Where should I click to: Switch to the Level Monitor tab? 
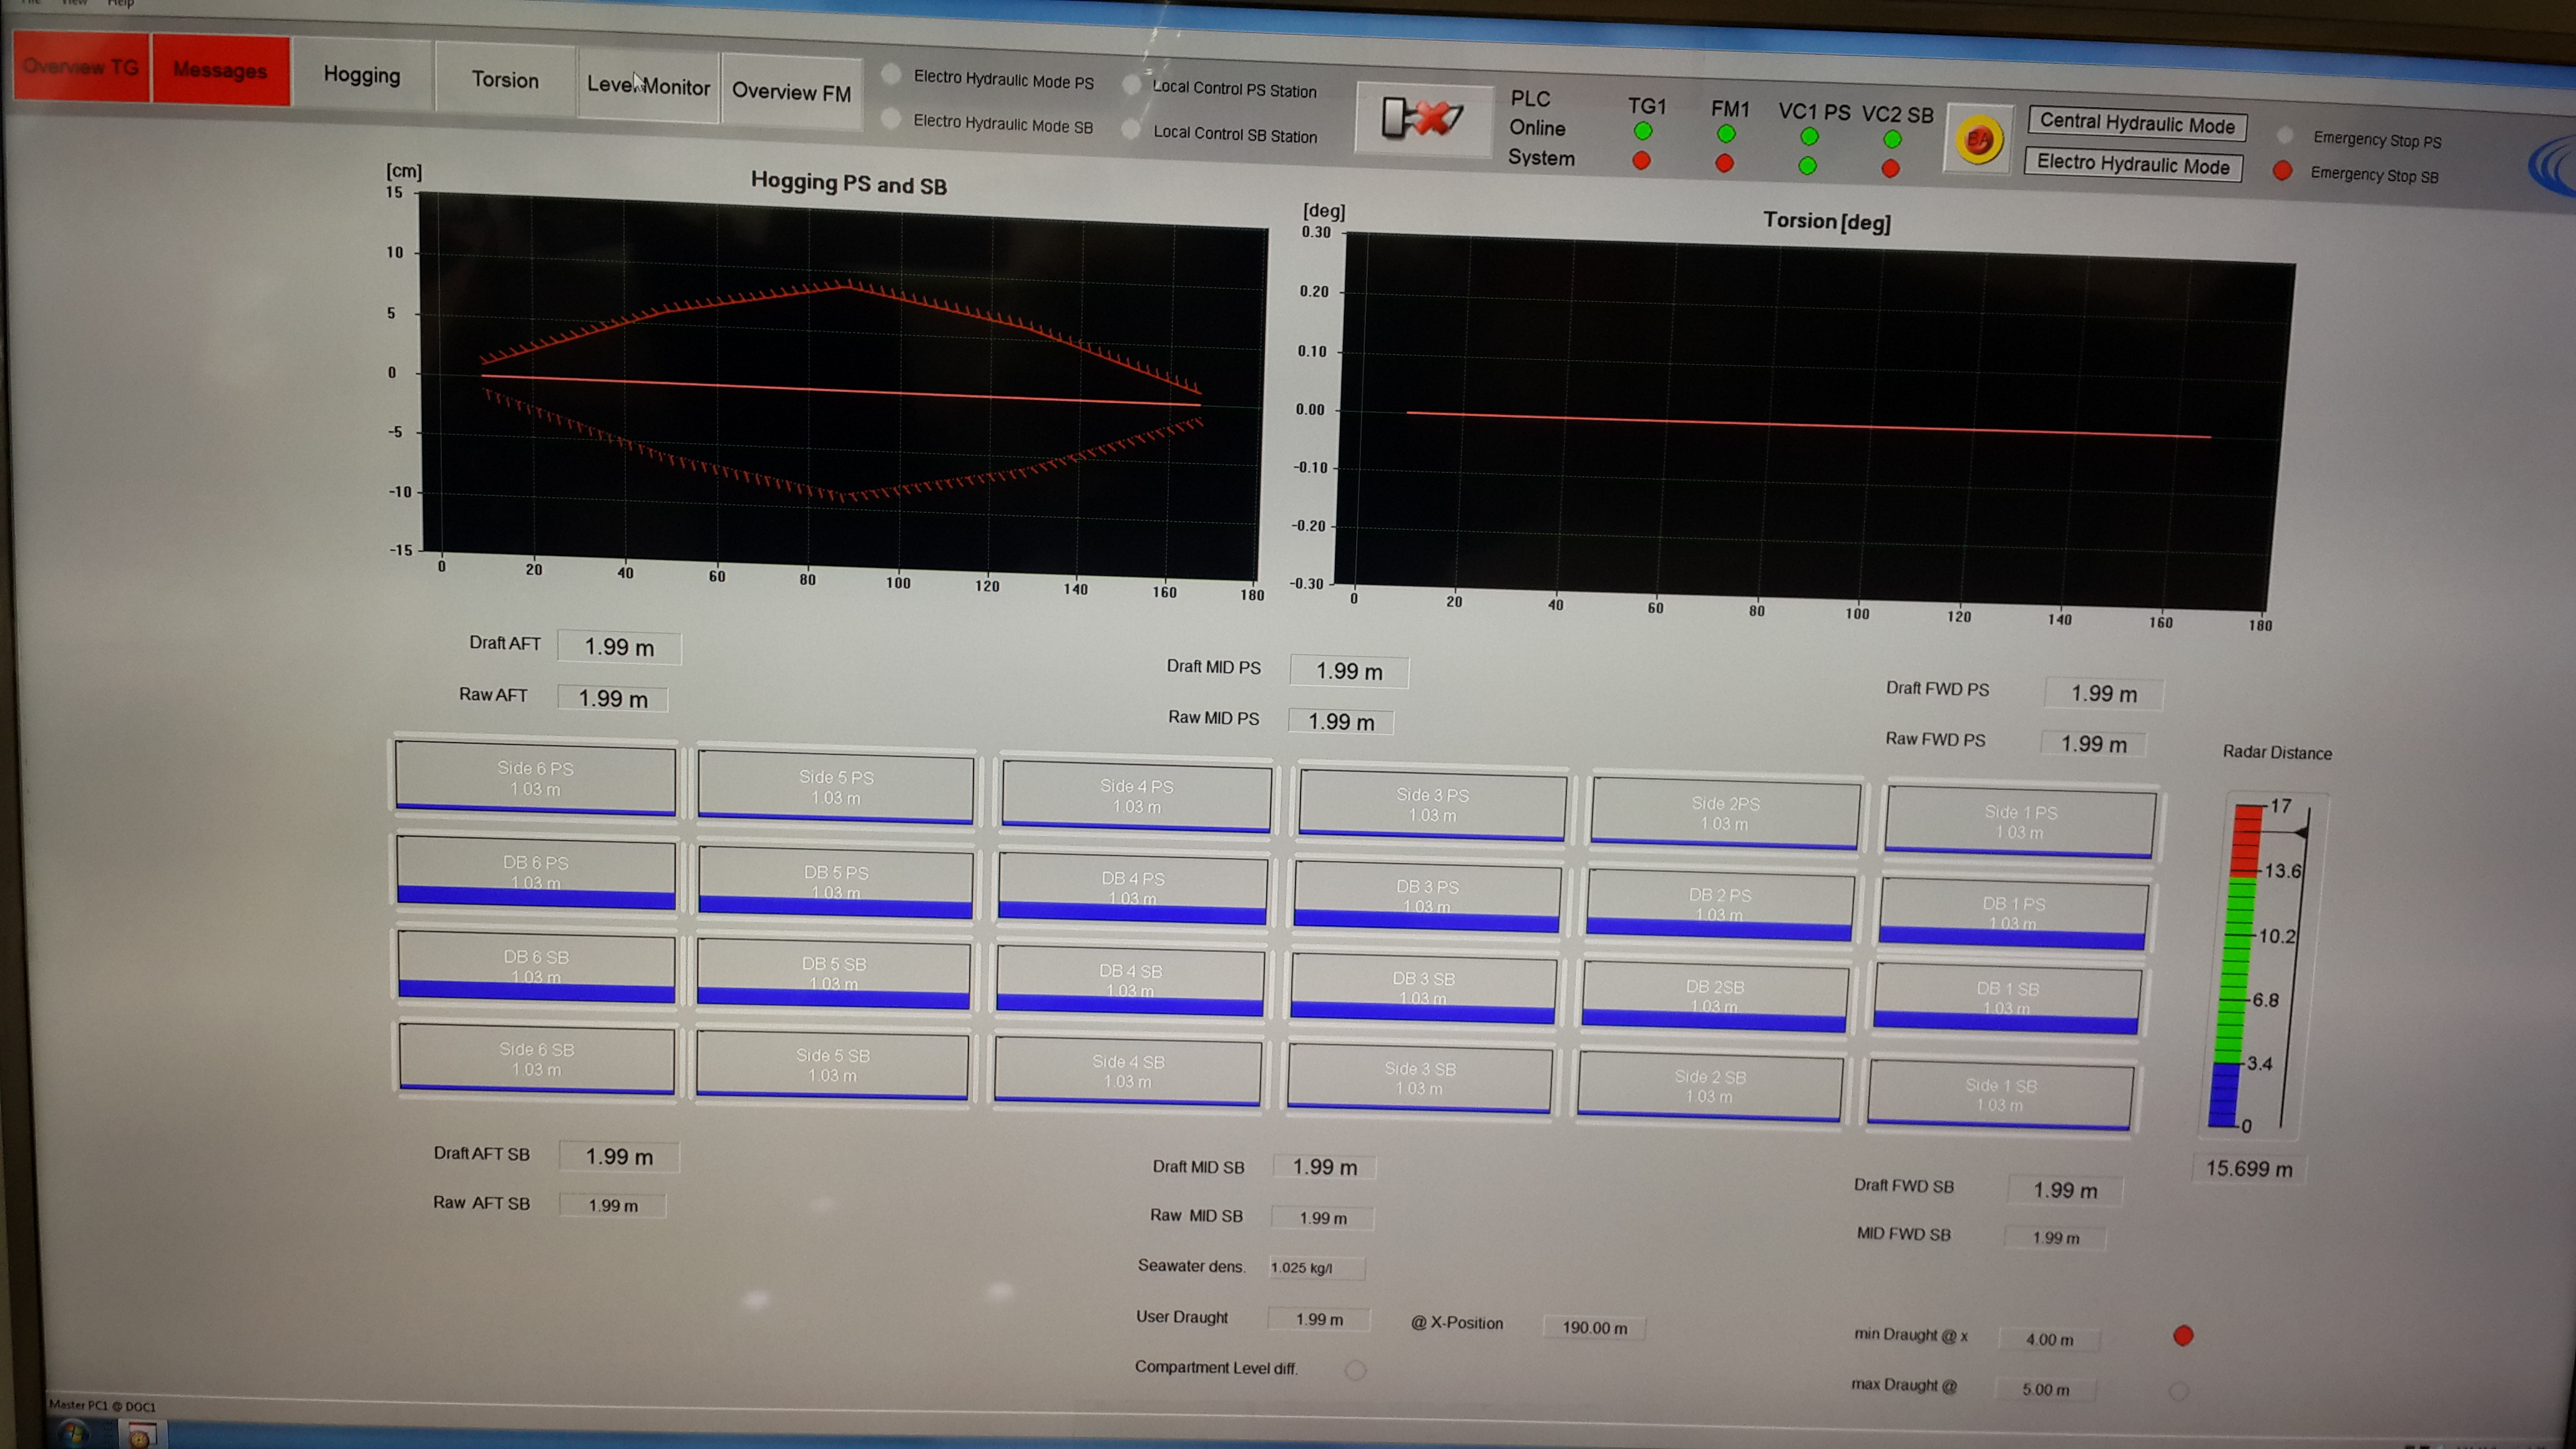tap(648, 87)
